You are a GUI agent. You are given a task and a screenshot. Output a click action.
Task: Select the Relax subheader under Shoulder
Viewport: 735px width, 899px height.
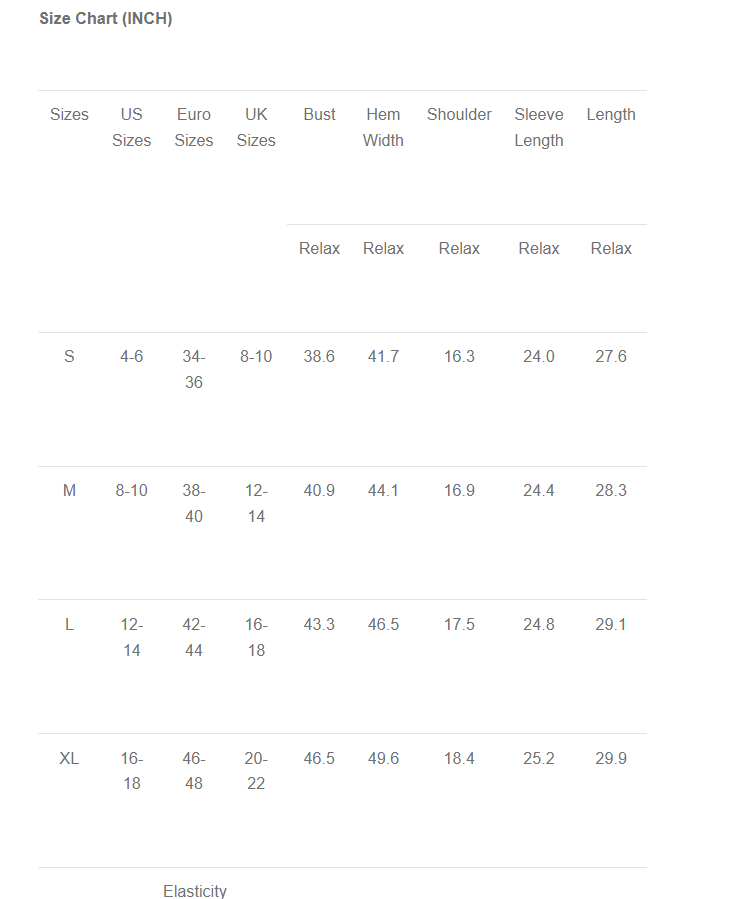[459, 248]
